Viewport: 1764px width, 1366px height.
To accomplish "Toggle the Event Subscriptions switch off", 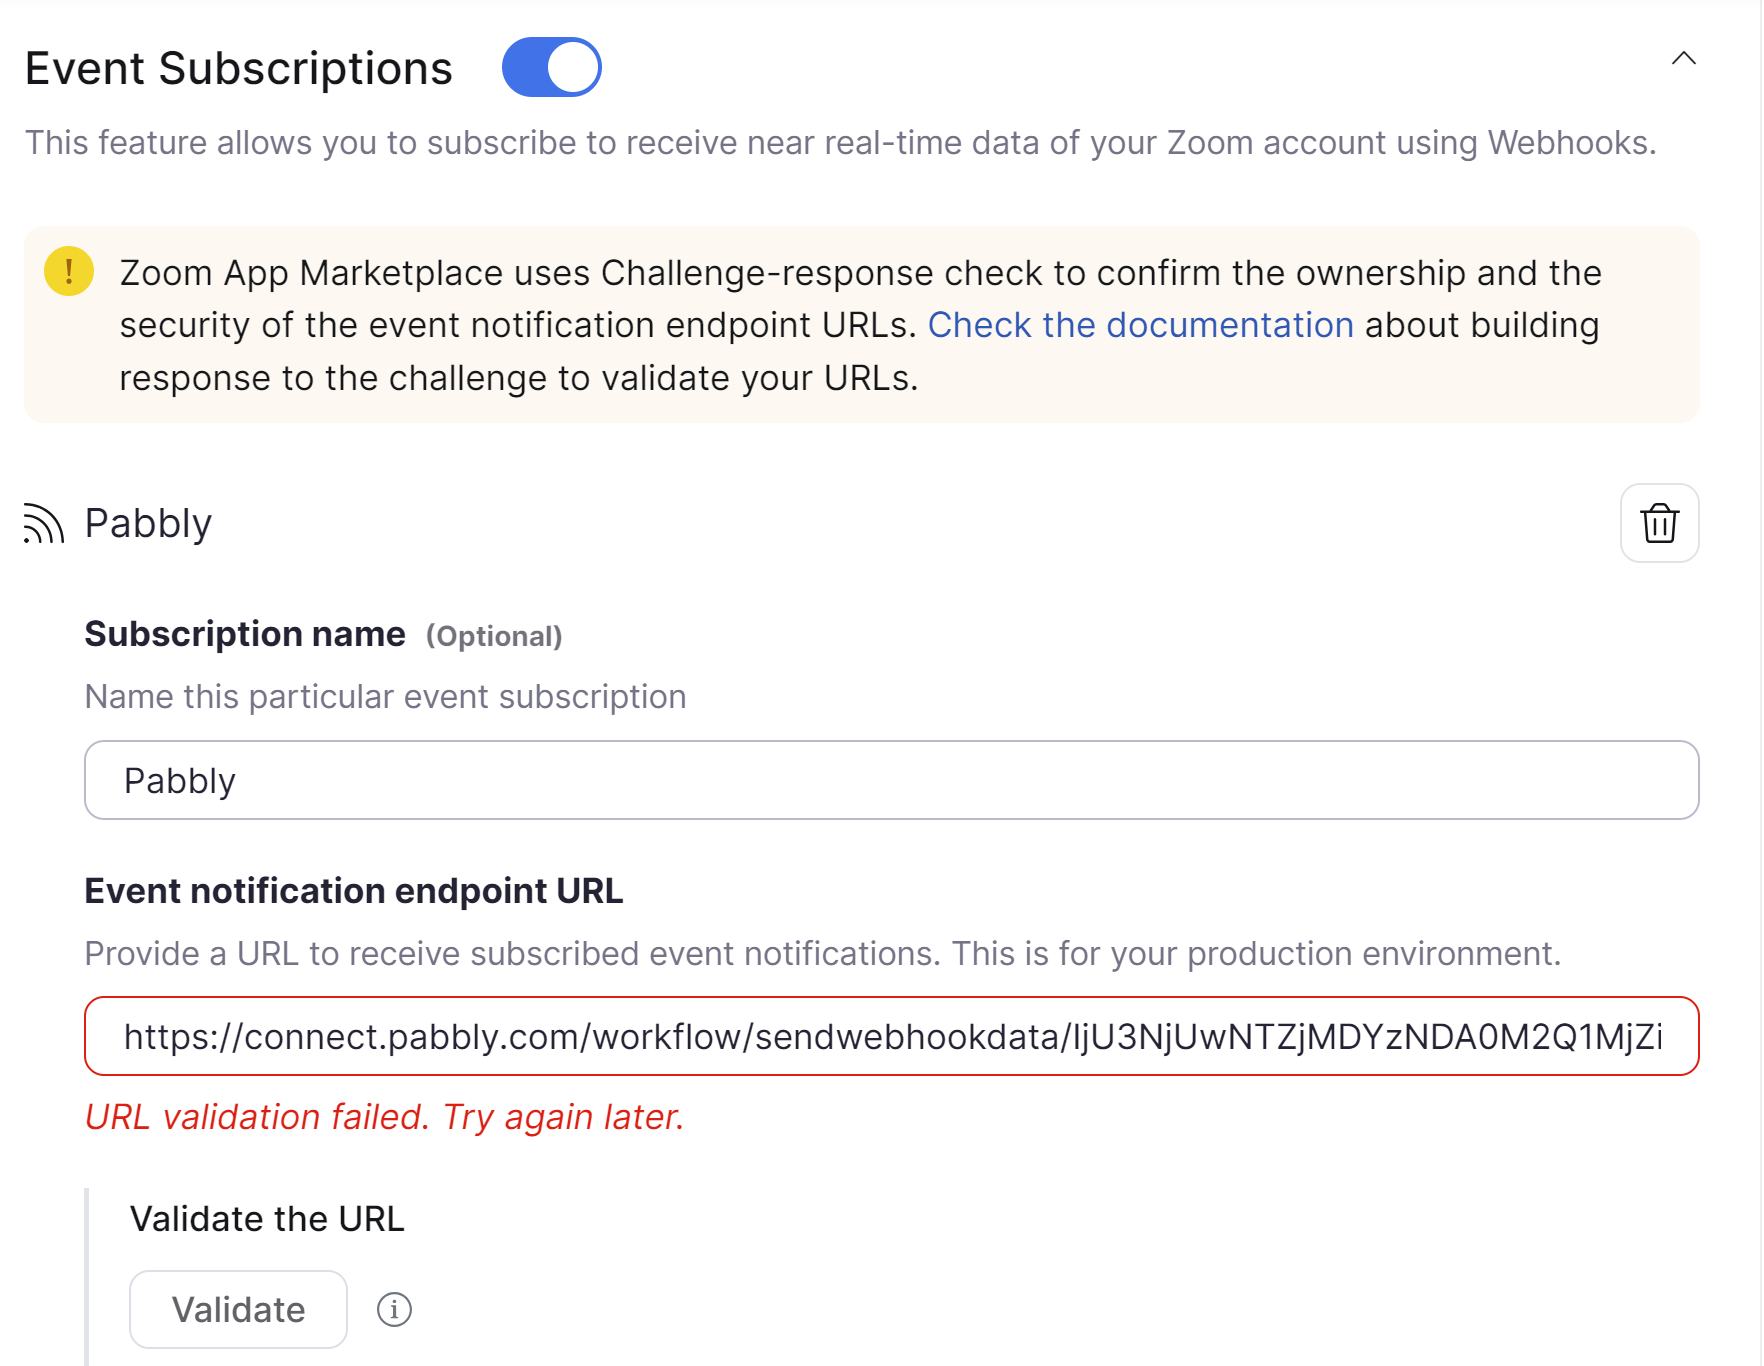I will [551, 67].
